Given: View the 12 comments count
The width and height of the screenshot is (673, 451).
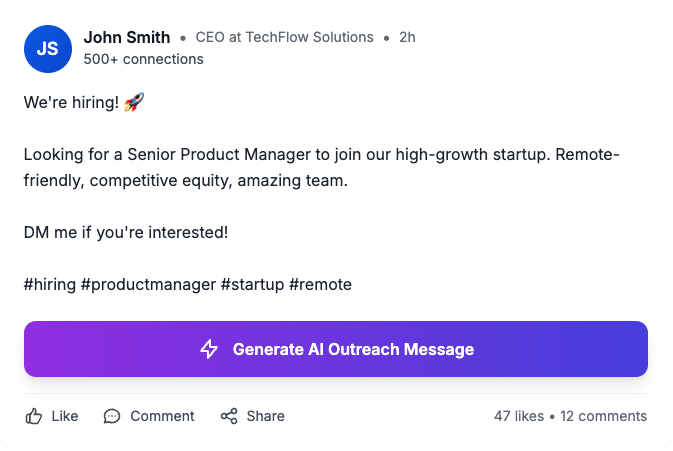Looking at the screenshot, I should (603, 416).
